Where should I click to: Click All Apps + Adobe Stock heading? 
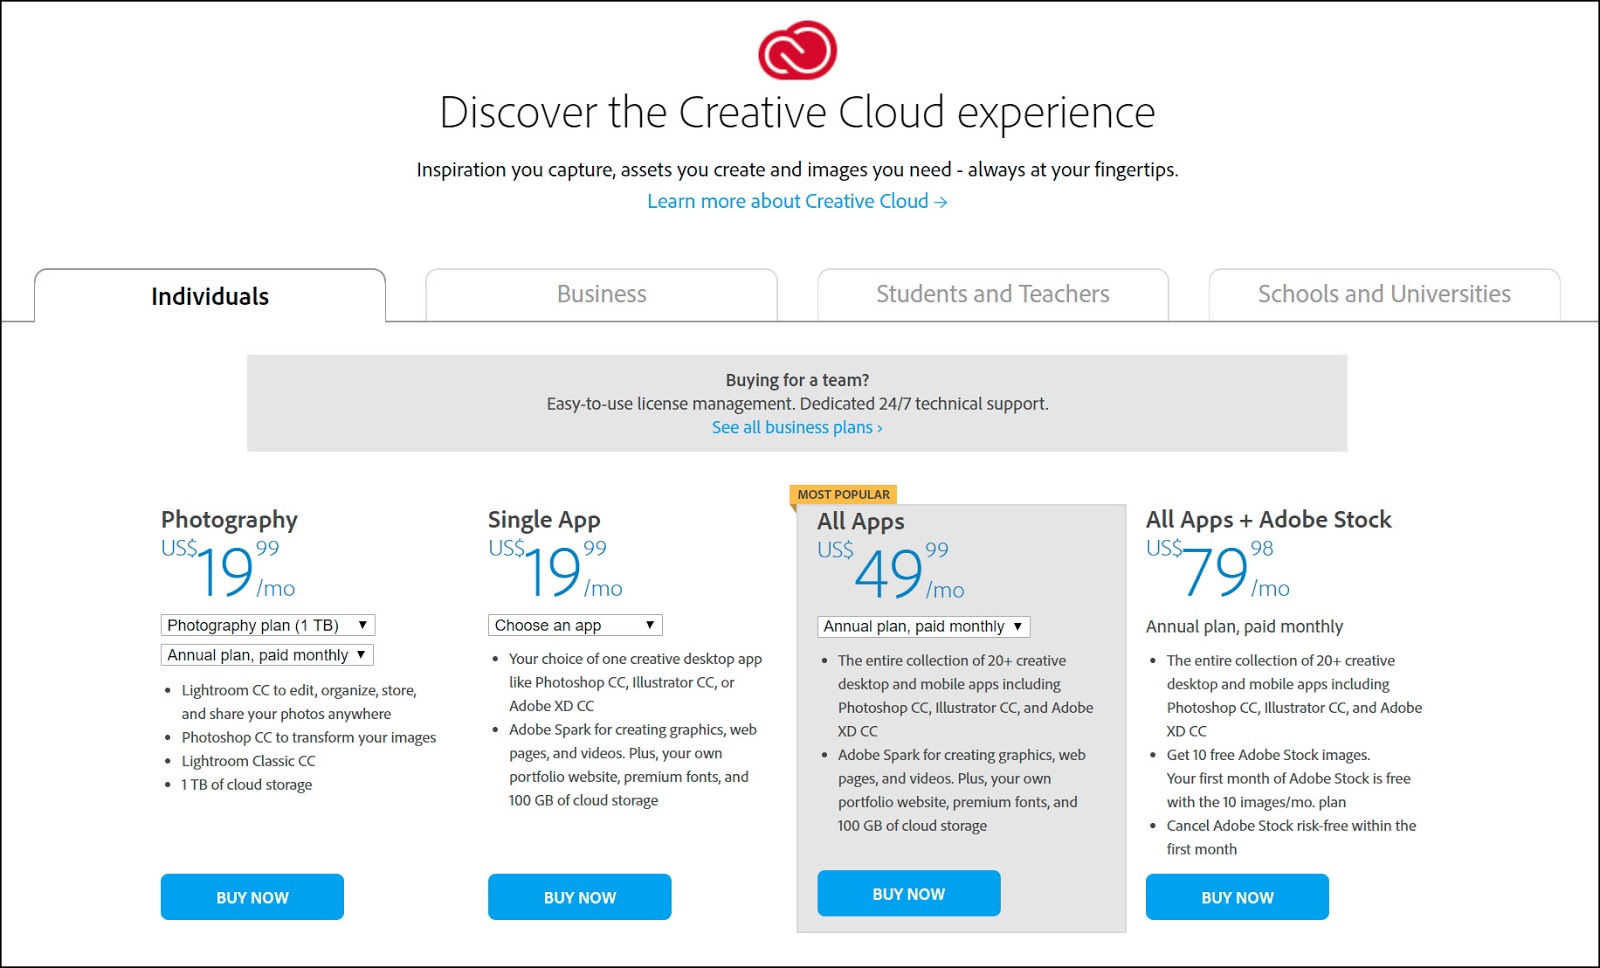pyautogui.click(x=1268, y=520)
